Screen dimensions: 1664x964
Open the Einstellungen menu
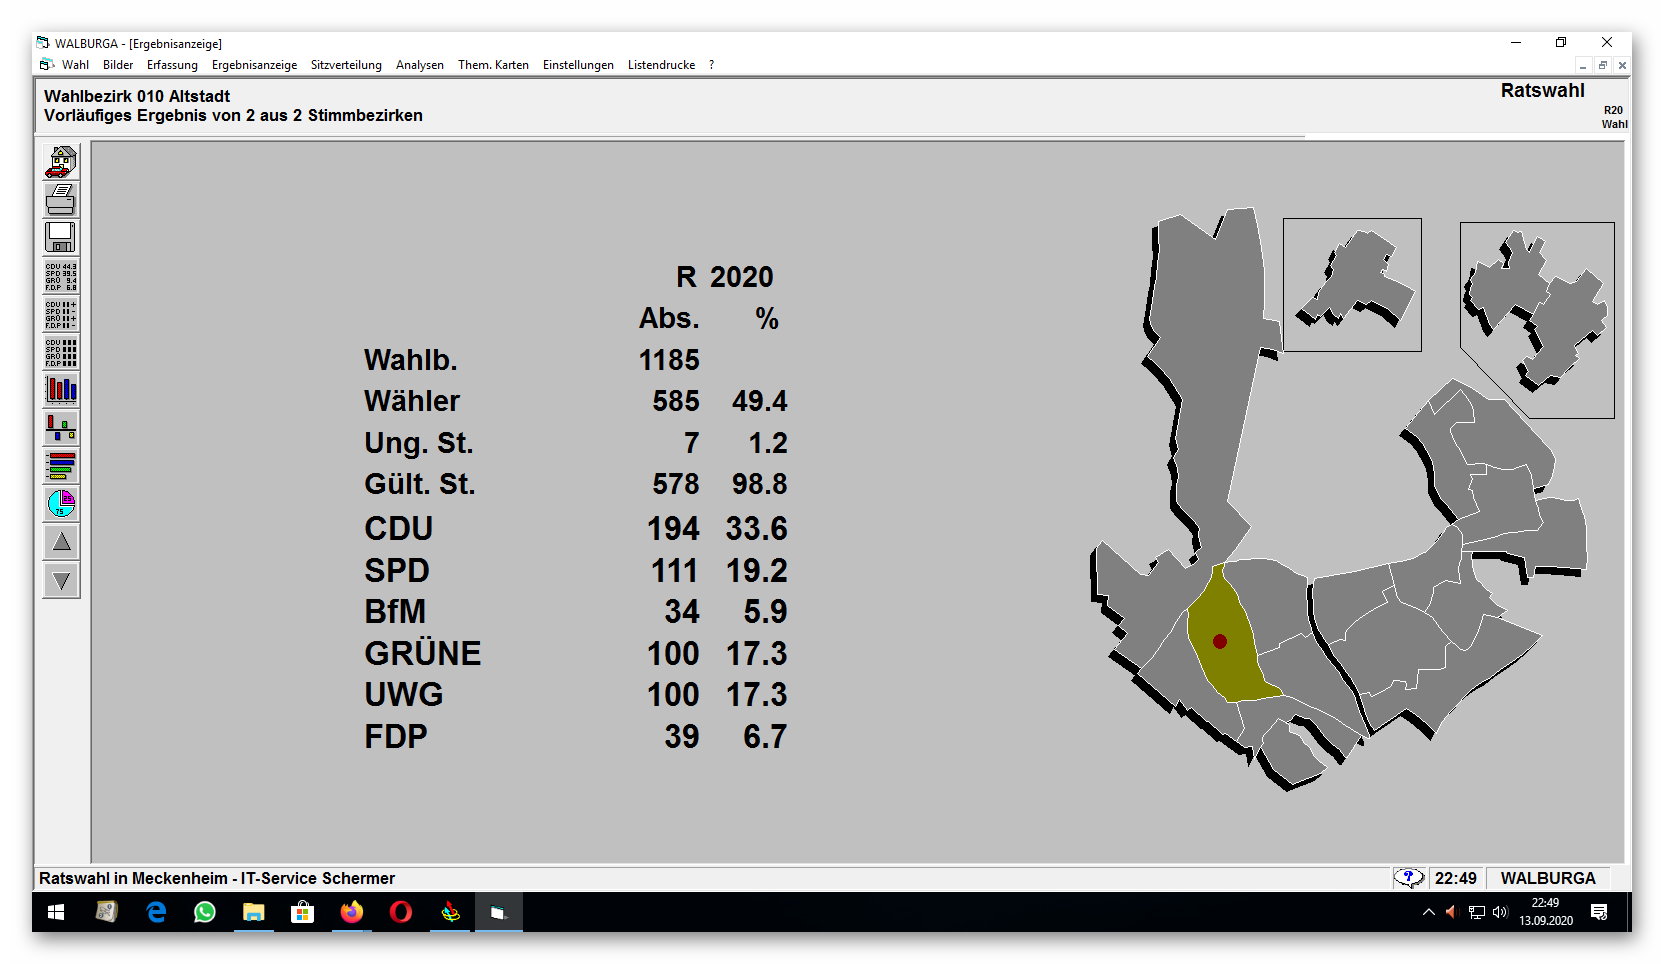coord(578,65)
